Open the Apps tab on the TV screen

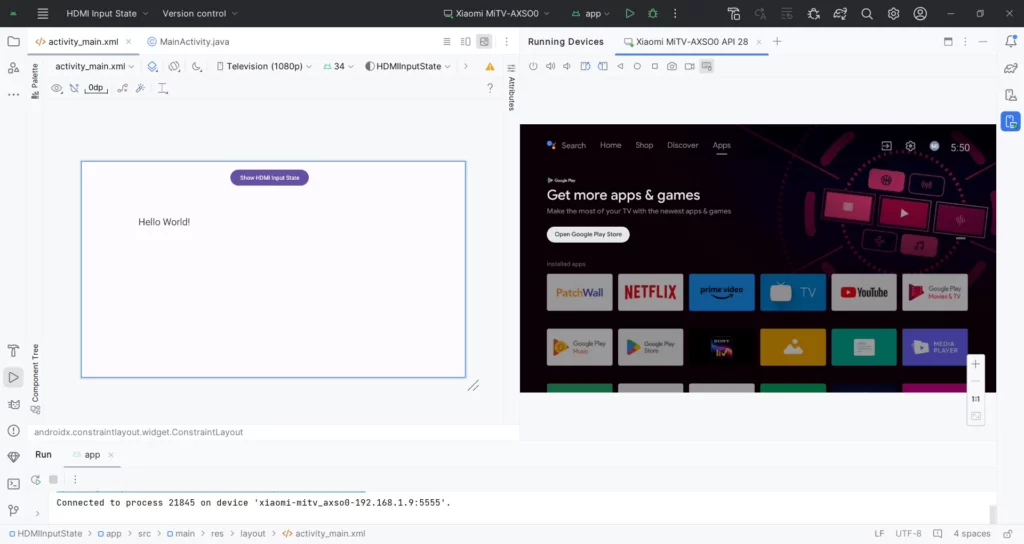pos(721,145)
